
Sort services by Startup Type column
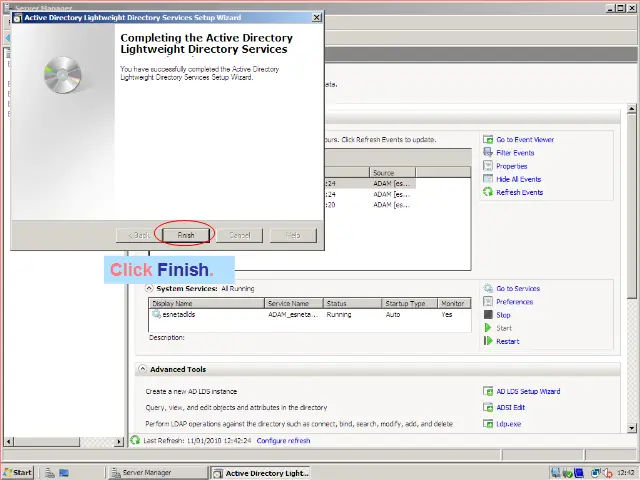pyautogui.click(x=405, y=303)
